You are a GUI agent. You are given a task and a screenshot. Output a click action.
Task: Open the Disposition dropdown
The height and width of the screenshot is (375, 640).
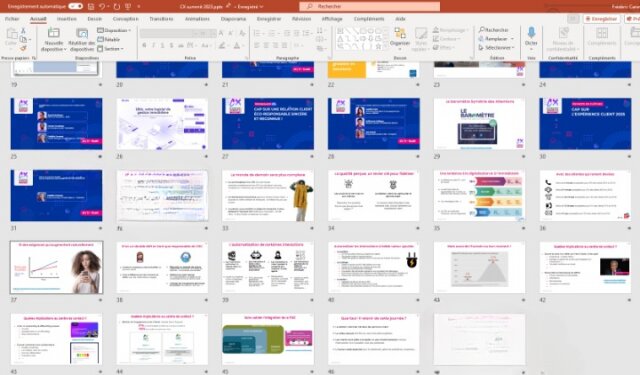114,30
